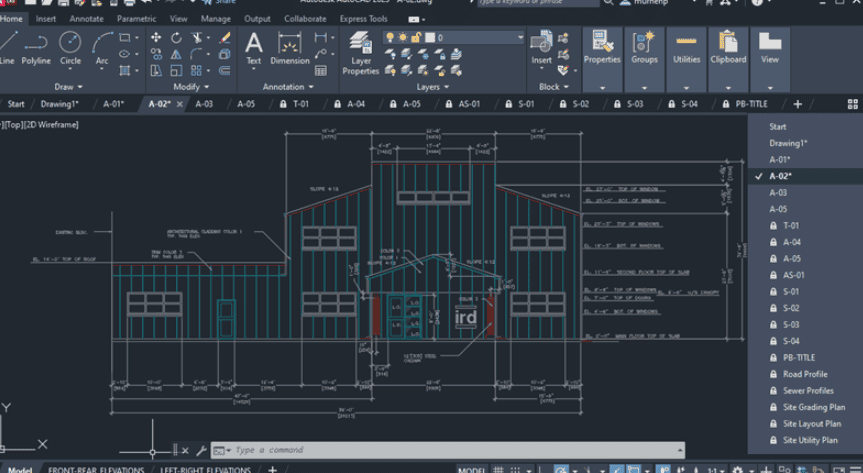Toggle layer freeze sun icon for layer 0
Viewport: 863px width, 473px height.
403,38
